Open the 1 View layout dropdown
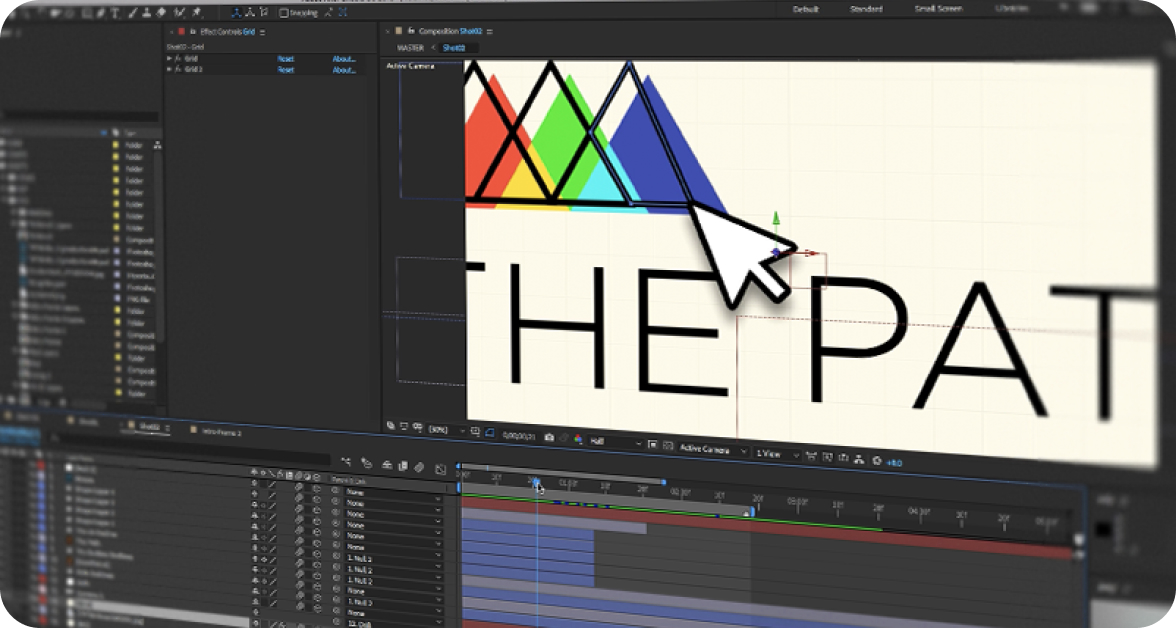 776,454
